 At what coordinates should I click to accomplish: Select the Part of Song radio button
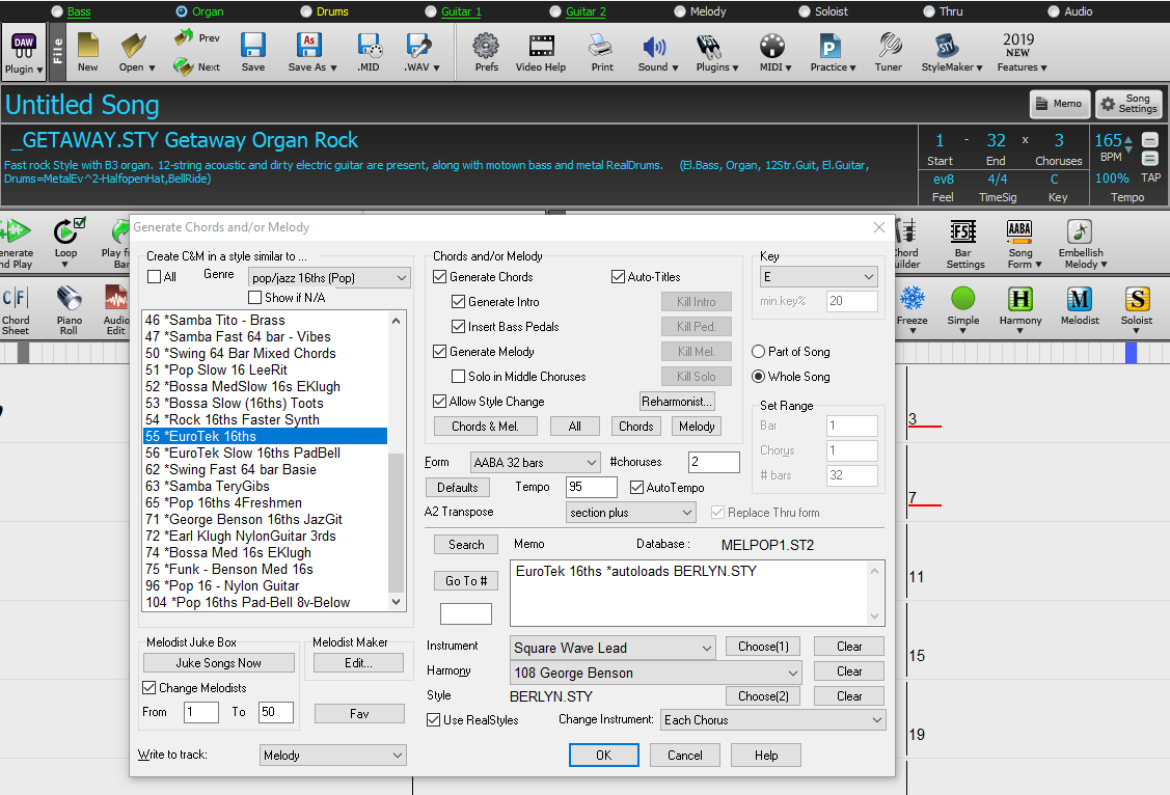pyautogui.click(x=759, y=352)
